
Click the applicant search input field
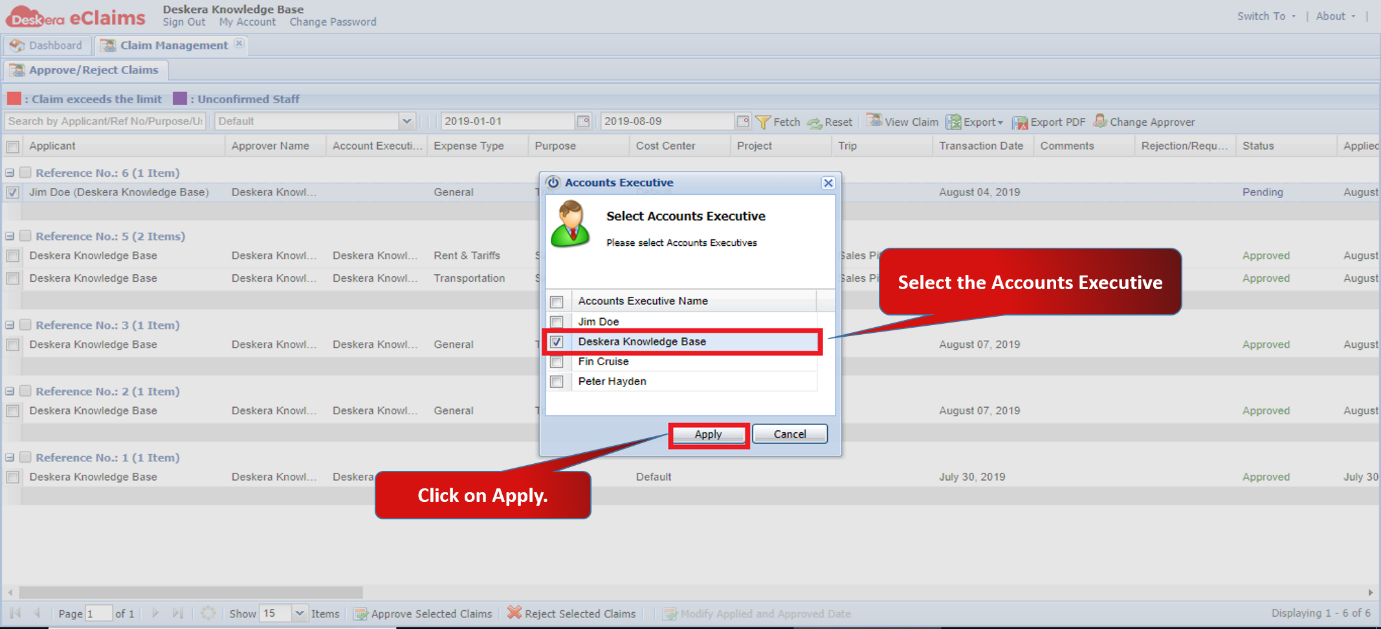[105, 121]
